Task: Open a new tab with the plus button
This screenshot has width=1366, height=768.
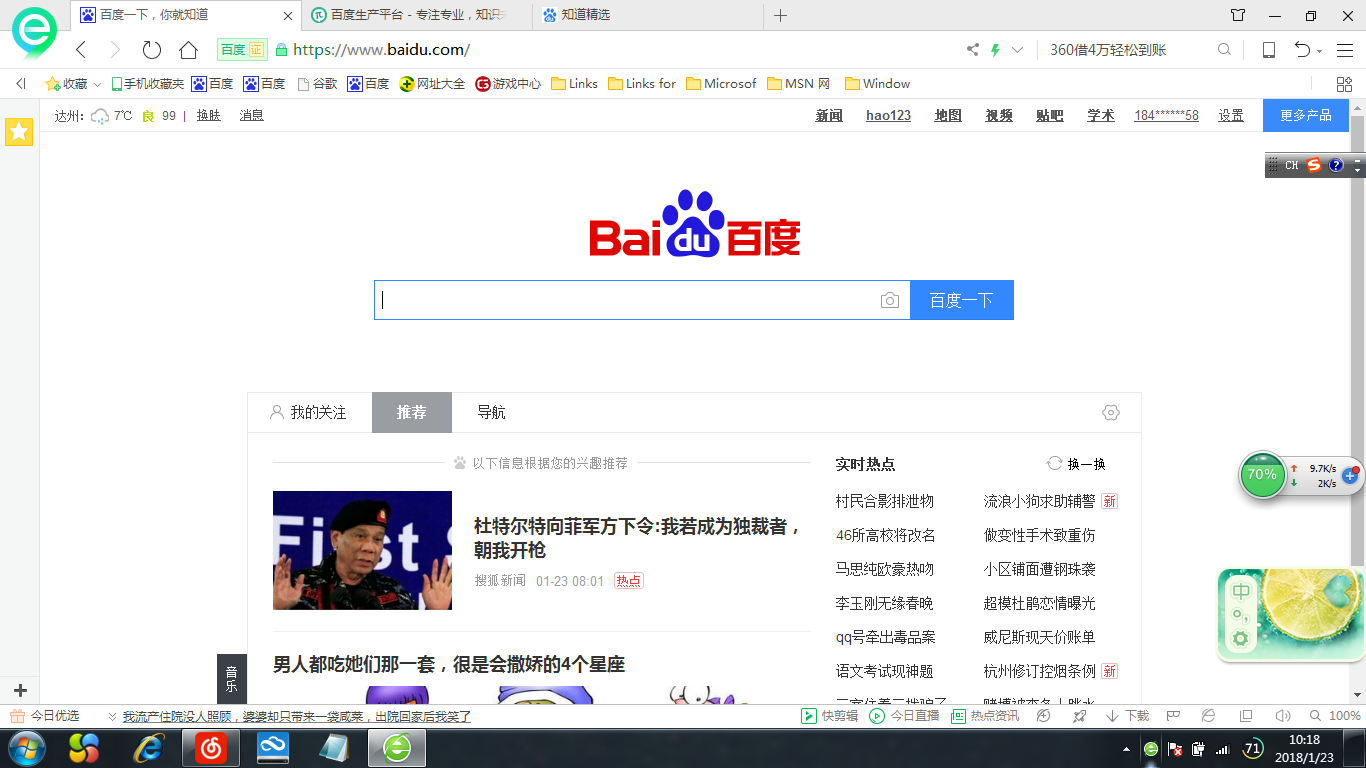Action: [x=781, y=15]
